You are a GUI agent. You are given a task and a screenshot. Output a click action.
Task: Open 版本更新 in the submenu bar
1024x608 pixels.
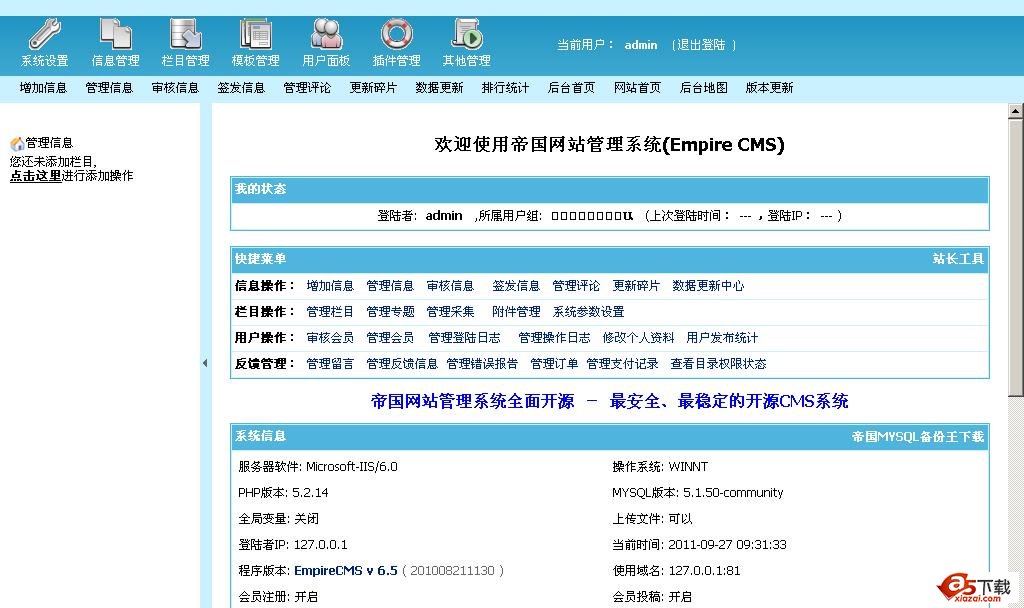click(x=769, y=88)
